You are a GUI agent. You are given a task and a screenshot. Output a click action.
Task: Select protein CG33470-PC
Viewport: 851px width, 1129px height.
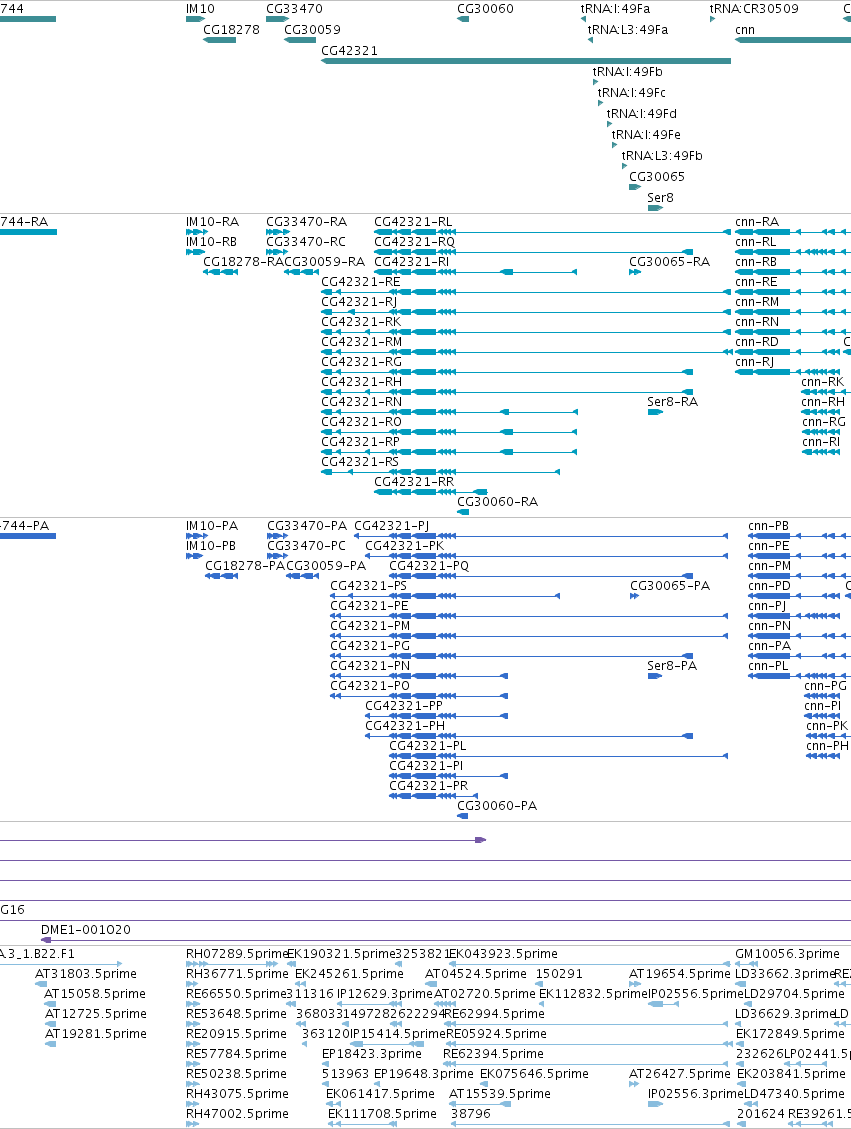(x=307, y=546)
